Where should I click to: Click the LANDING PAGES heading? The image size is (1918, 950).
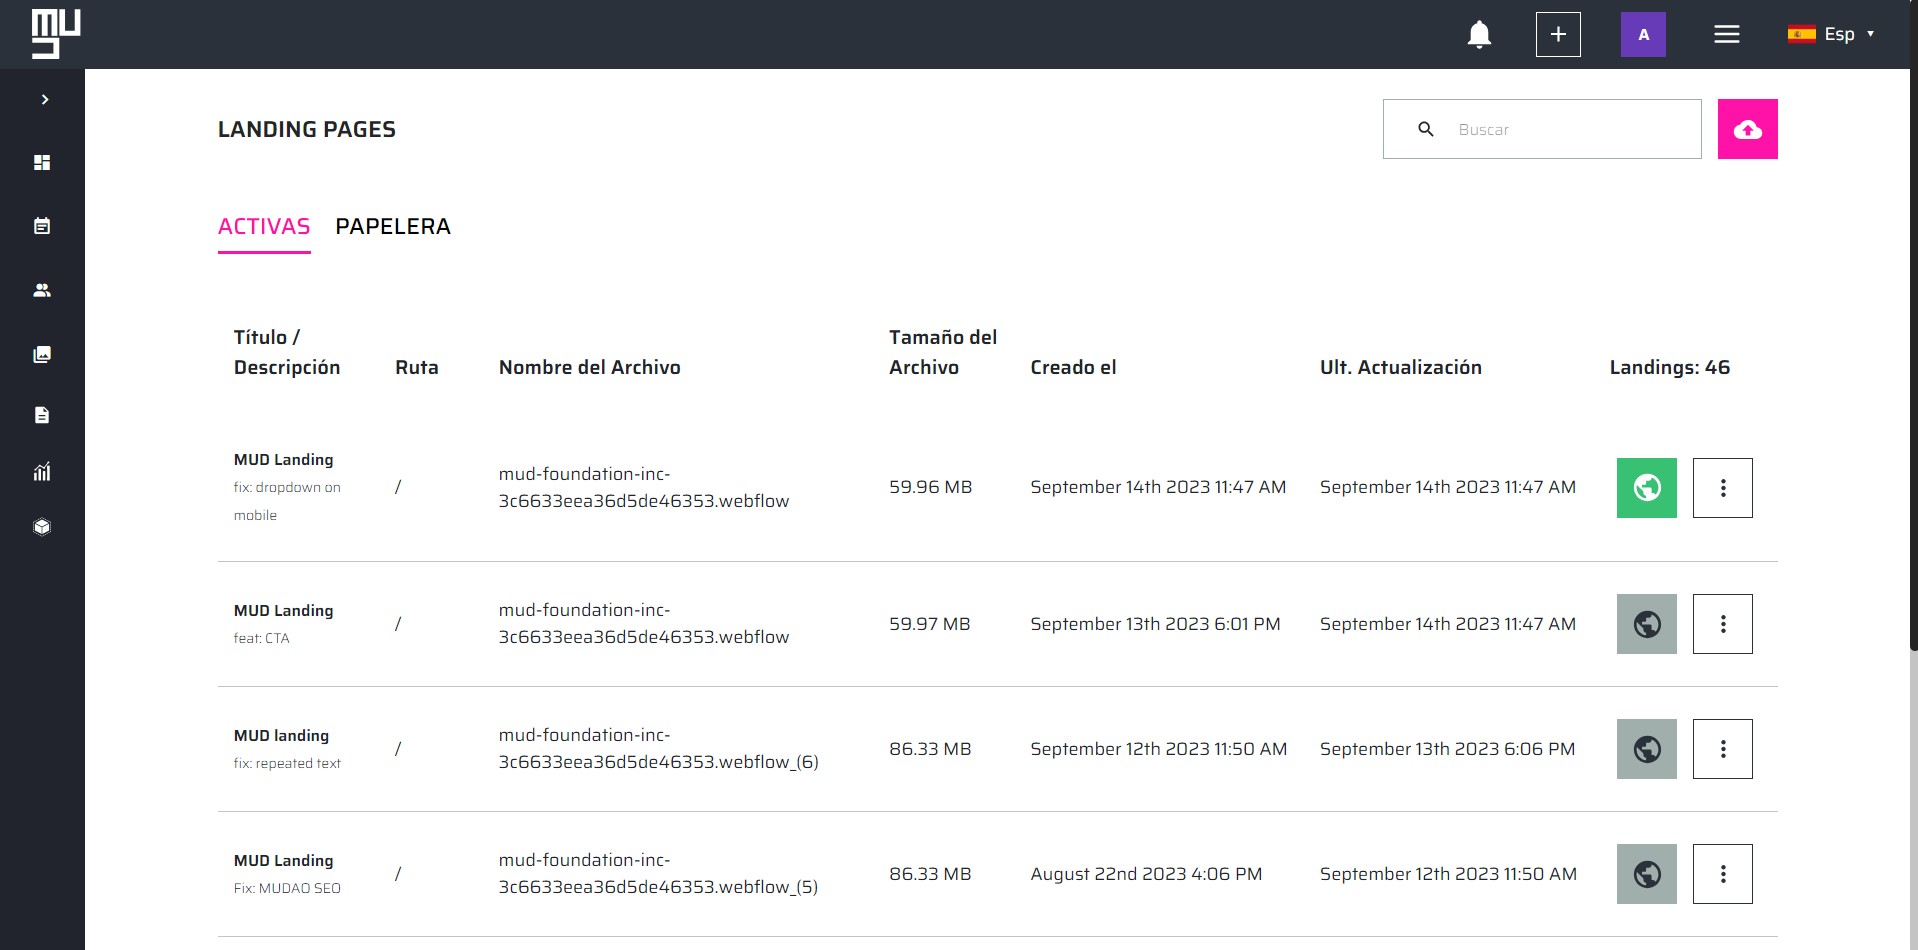307,129
